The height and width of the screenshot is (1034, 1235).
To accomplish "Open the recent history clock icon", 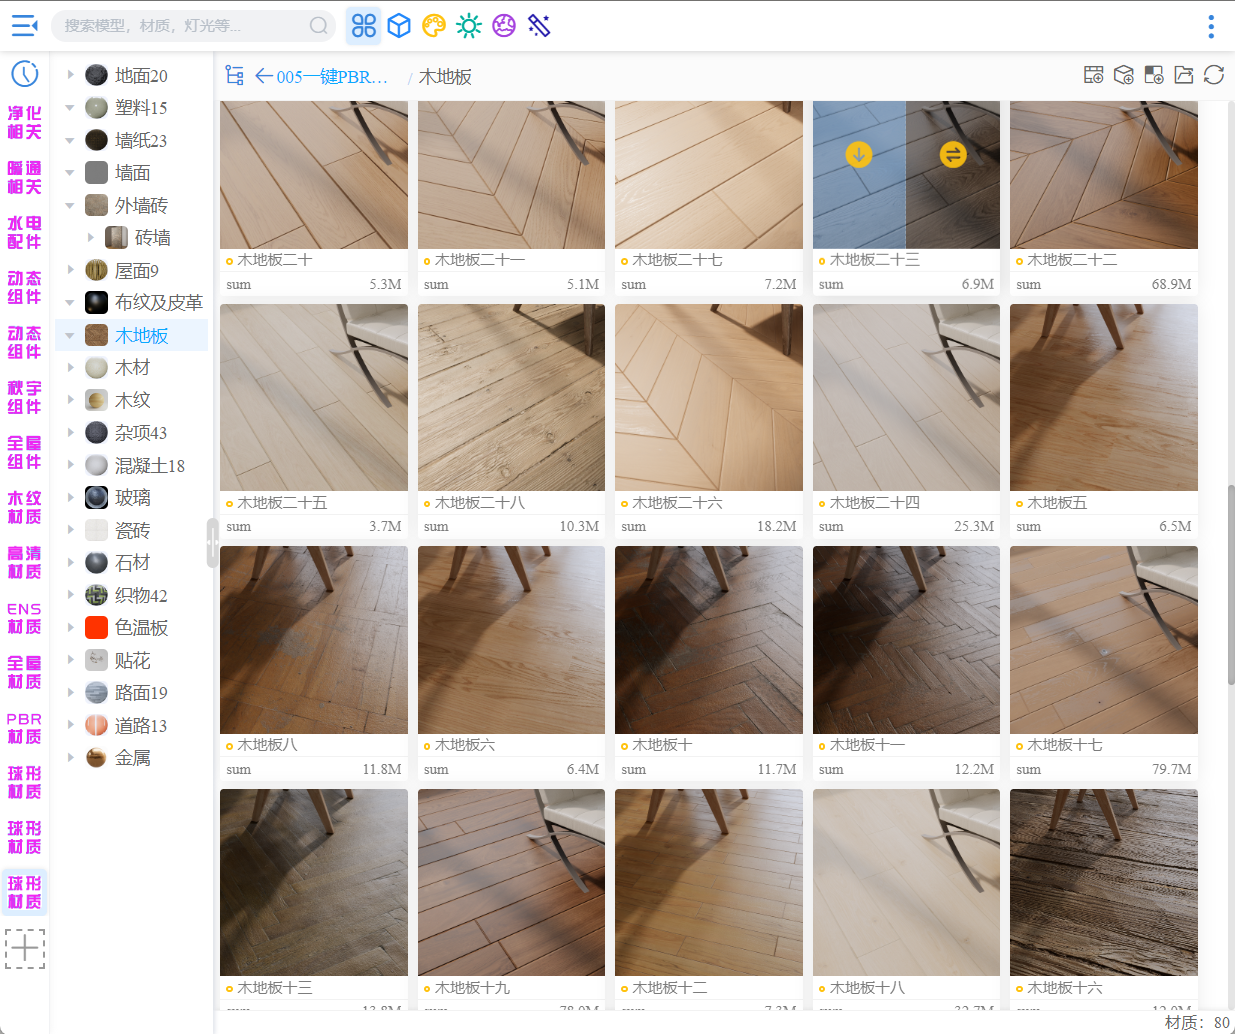I will point(24,74).
